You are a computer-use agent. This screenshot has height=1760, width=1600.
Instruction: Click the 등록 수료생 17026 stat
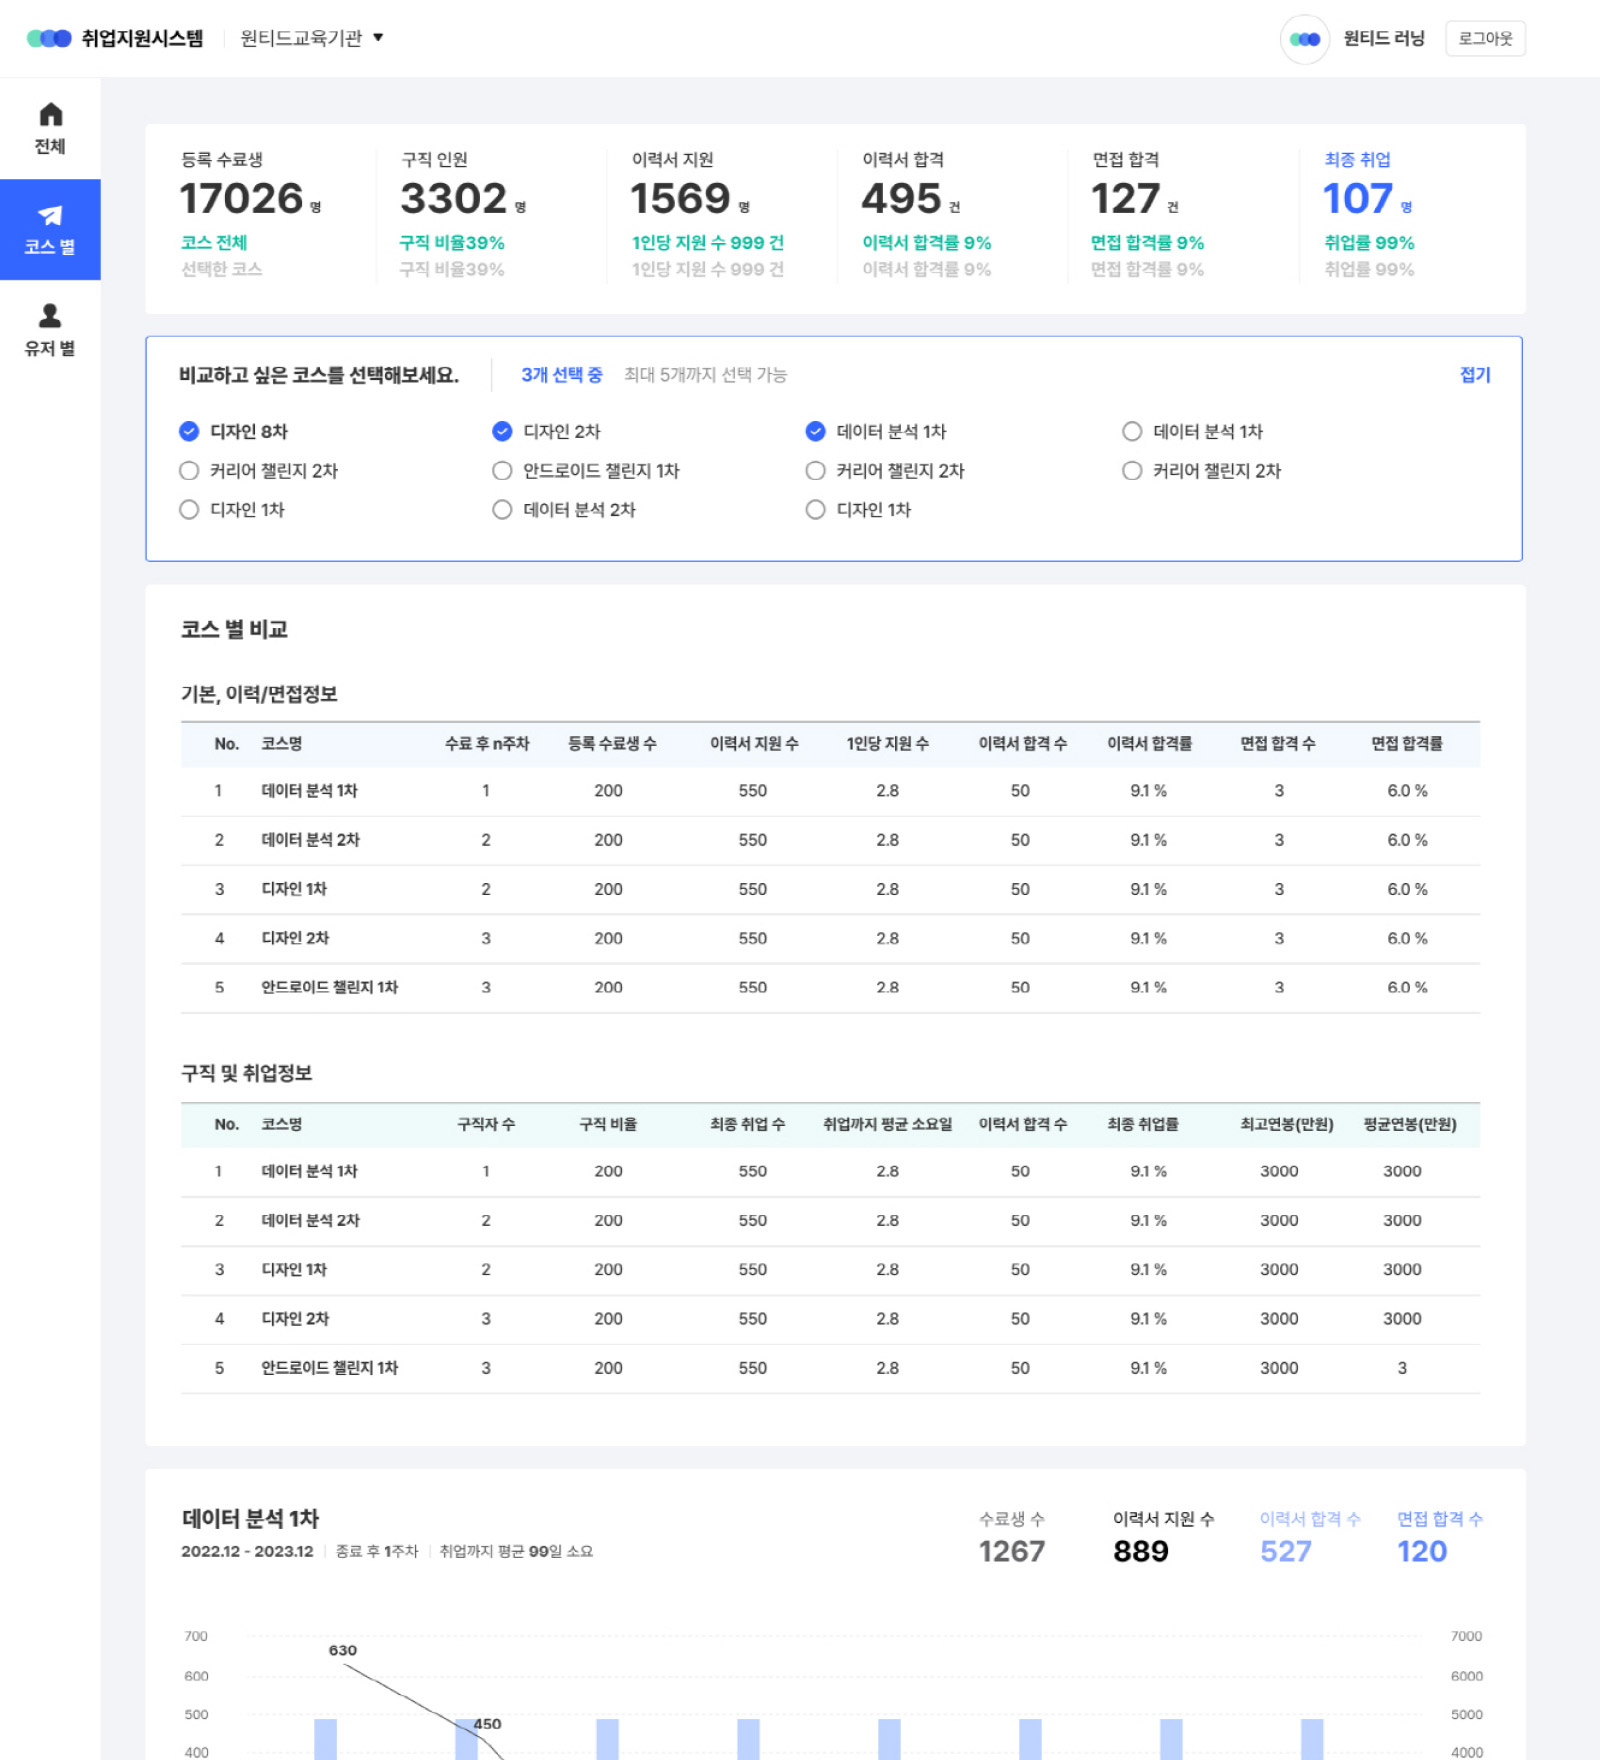point(250,198)
